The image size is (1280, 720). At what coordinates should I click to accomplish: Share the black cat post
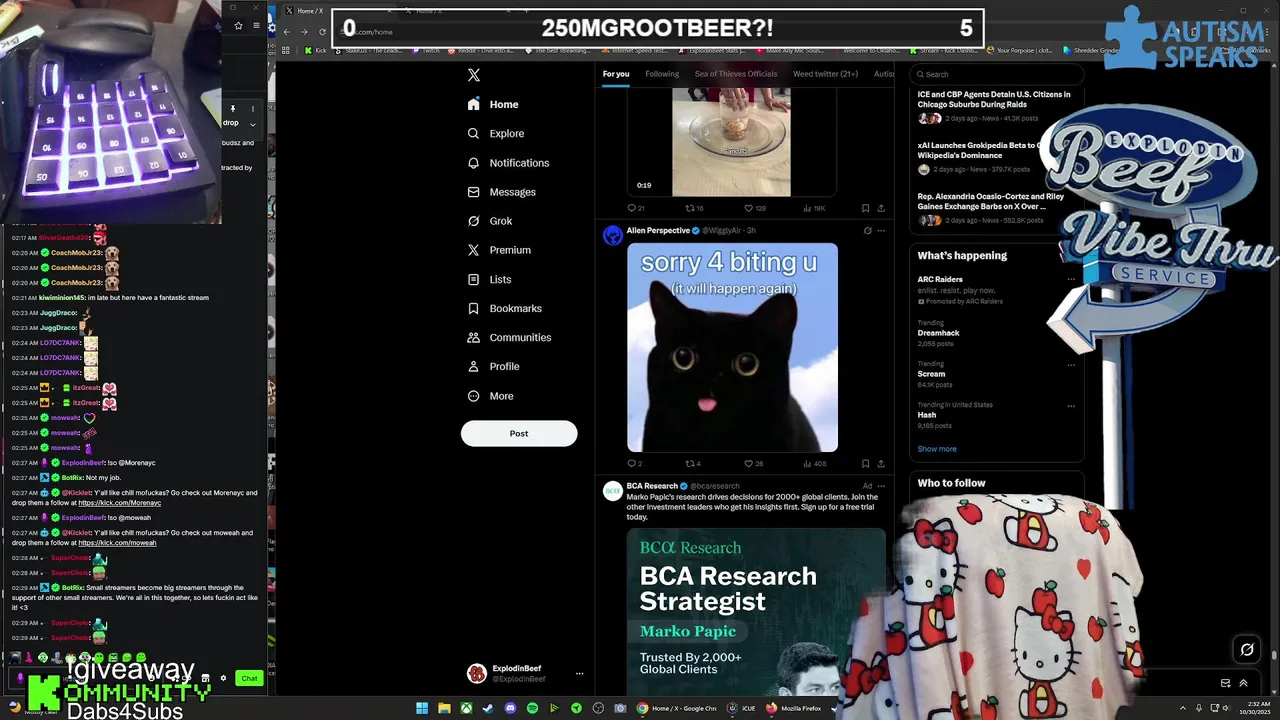(x=881, y=464)
